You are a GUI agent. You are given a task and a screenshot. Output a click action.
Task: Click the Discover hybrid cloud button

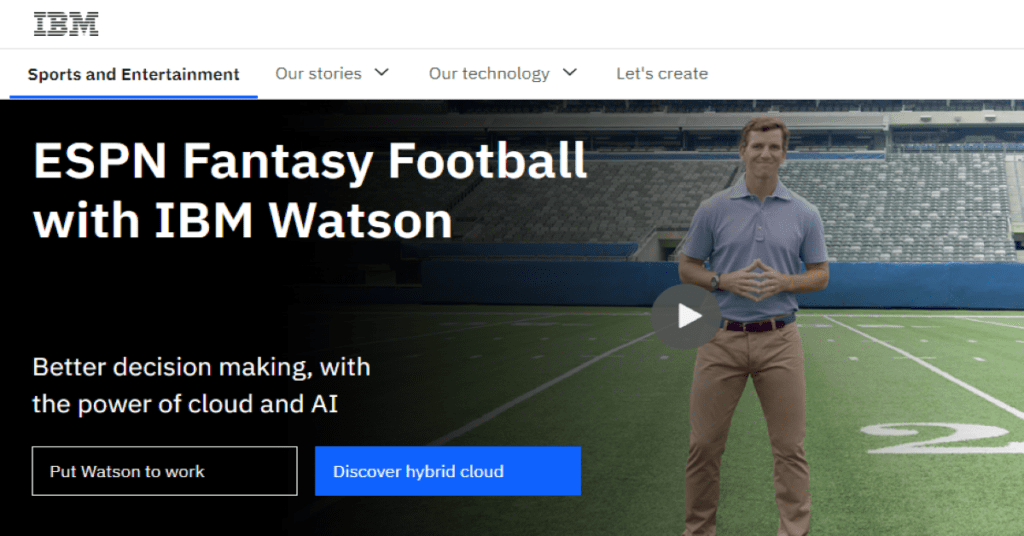click(448, 471)
